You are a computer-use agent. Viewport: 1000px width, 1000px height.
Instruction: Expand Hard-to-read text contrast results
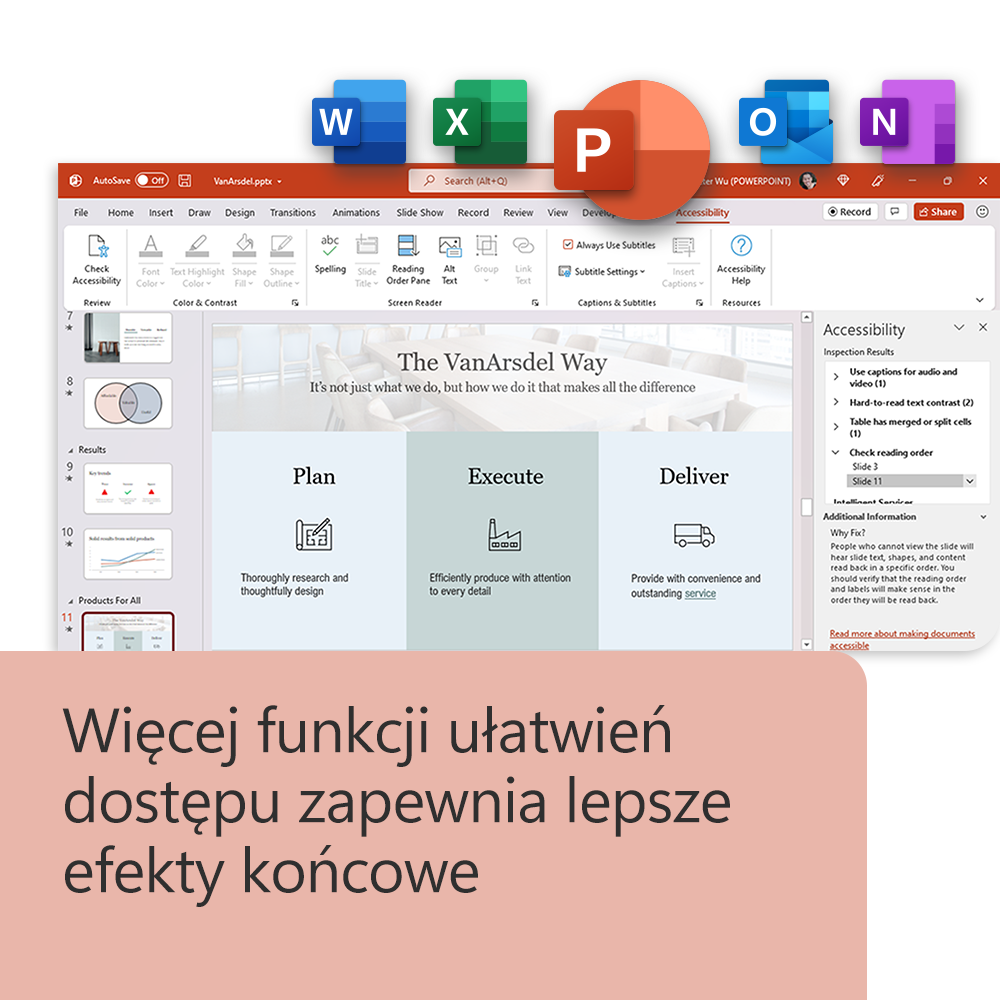(x=835, y=402)
